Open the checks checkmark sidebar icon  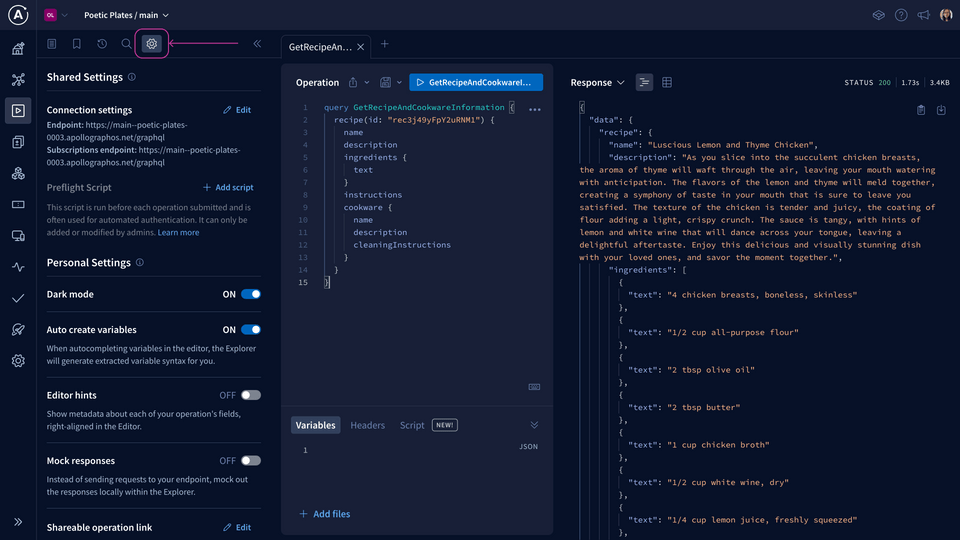18,298
